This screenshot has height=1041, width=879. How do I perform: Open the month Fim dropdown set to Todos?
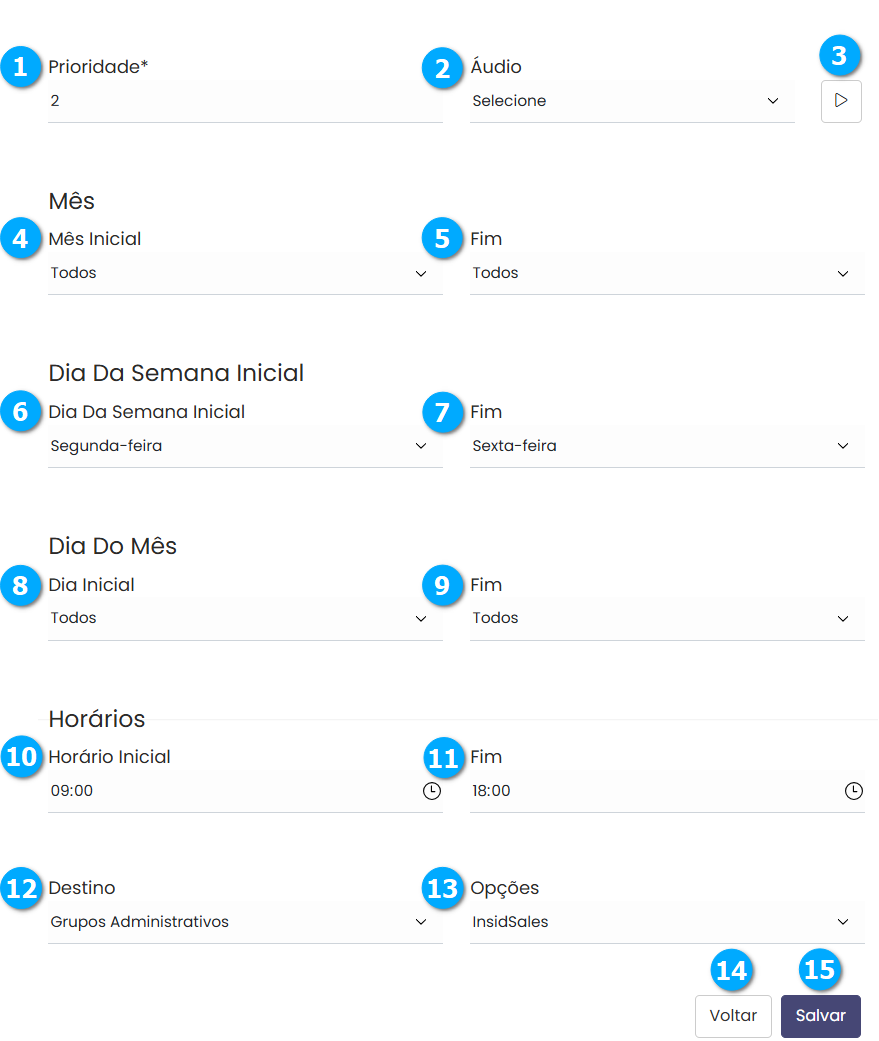666,273
